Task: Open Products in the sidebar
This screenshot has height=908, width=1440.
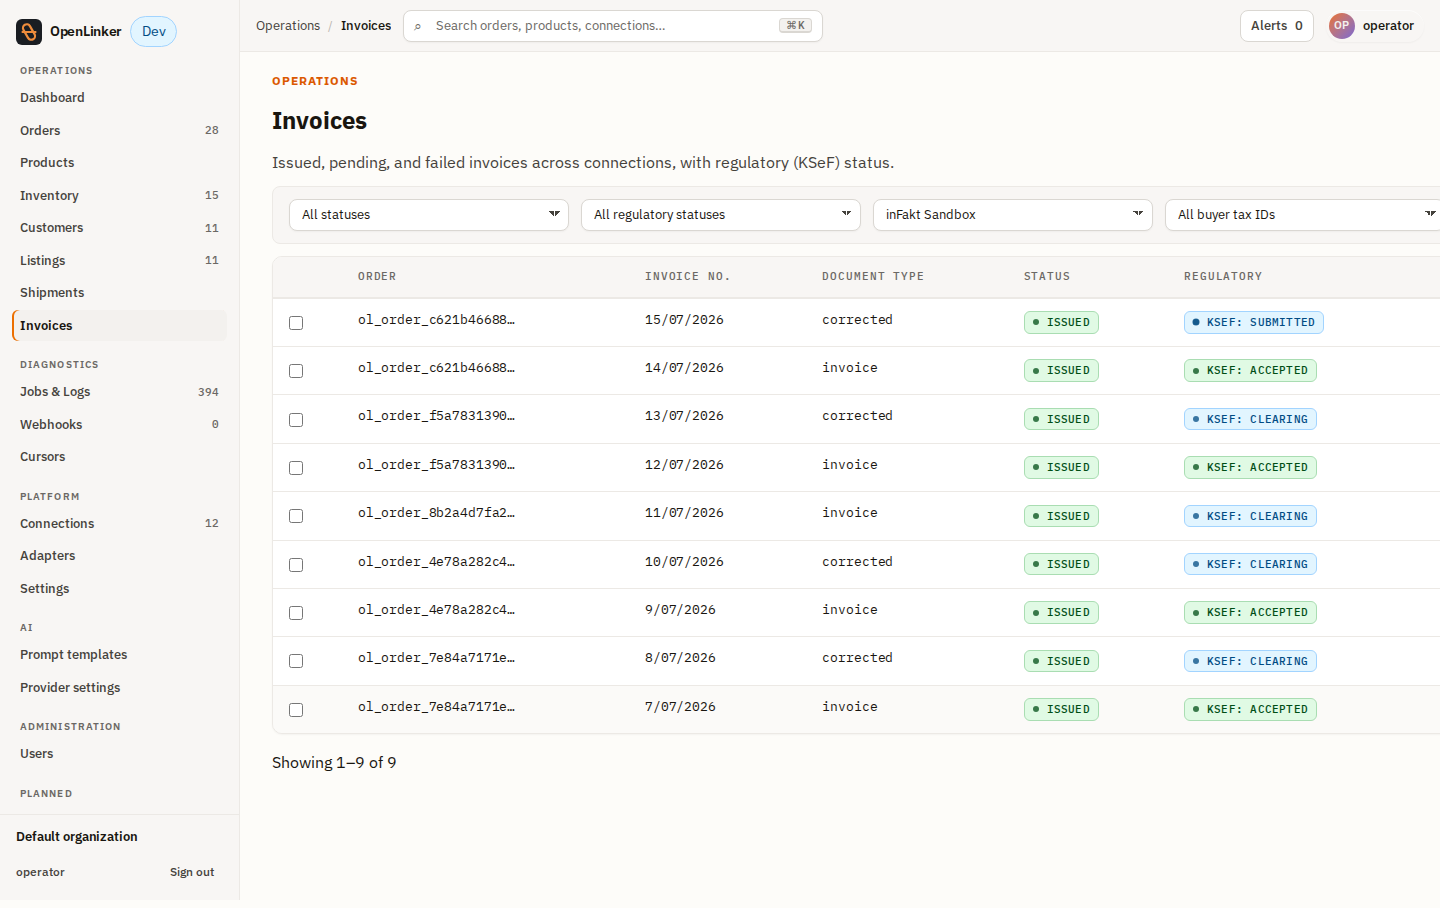Action: coord(119,163)
